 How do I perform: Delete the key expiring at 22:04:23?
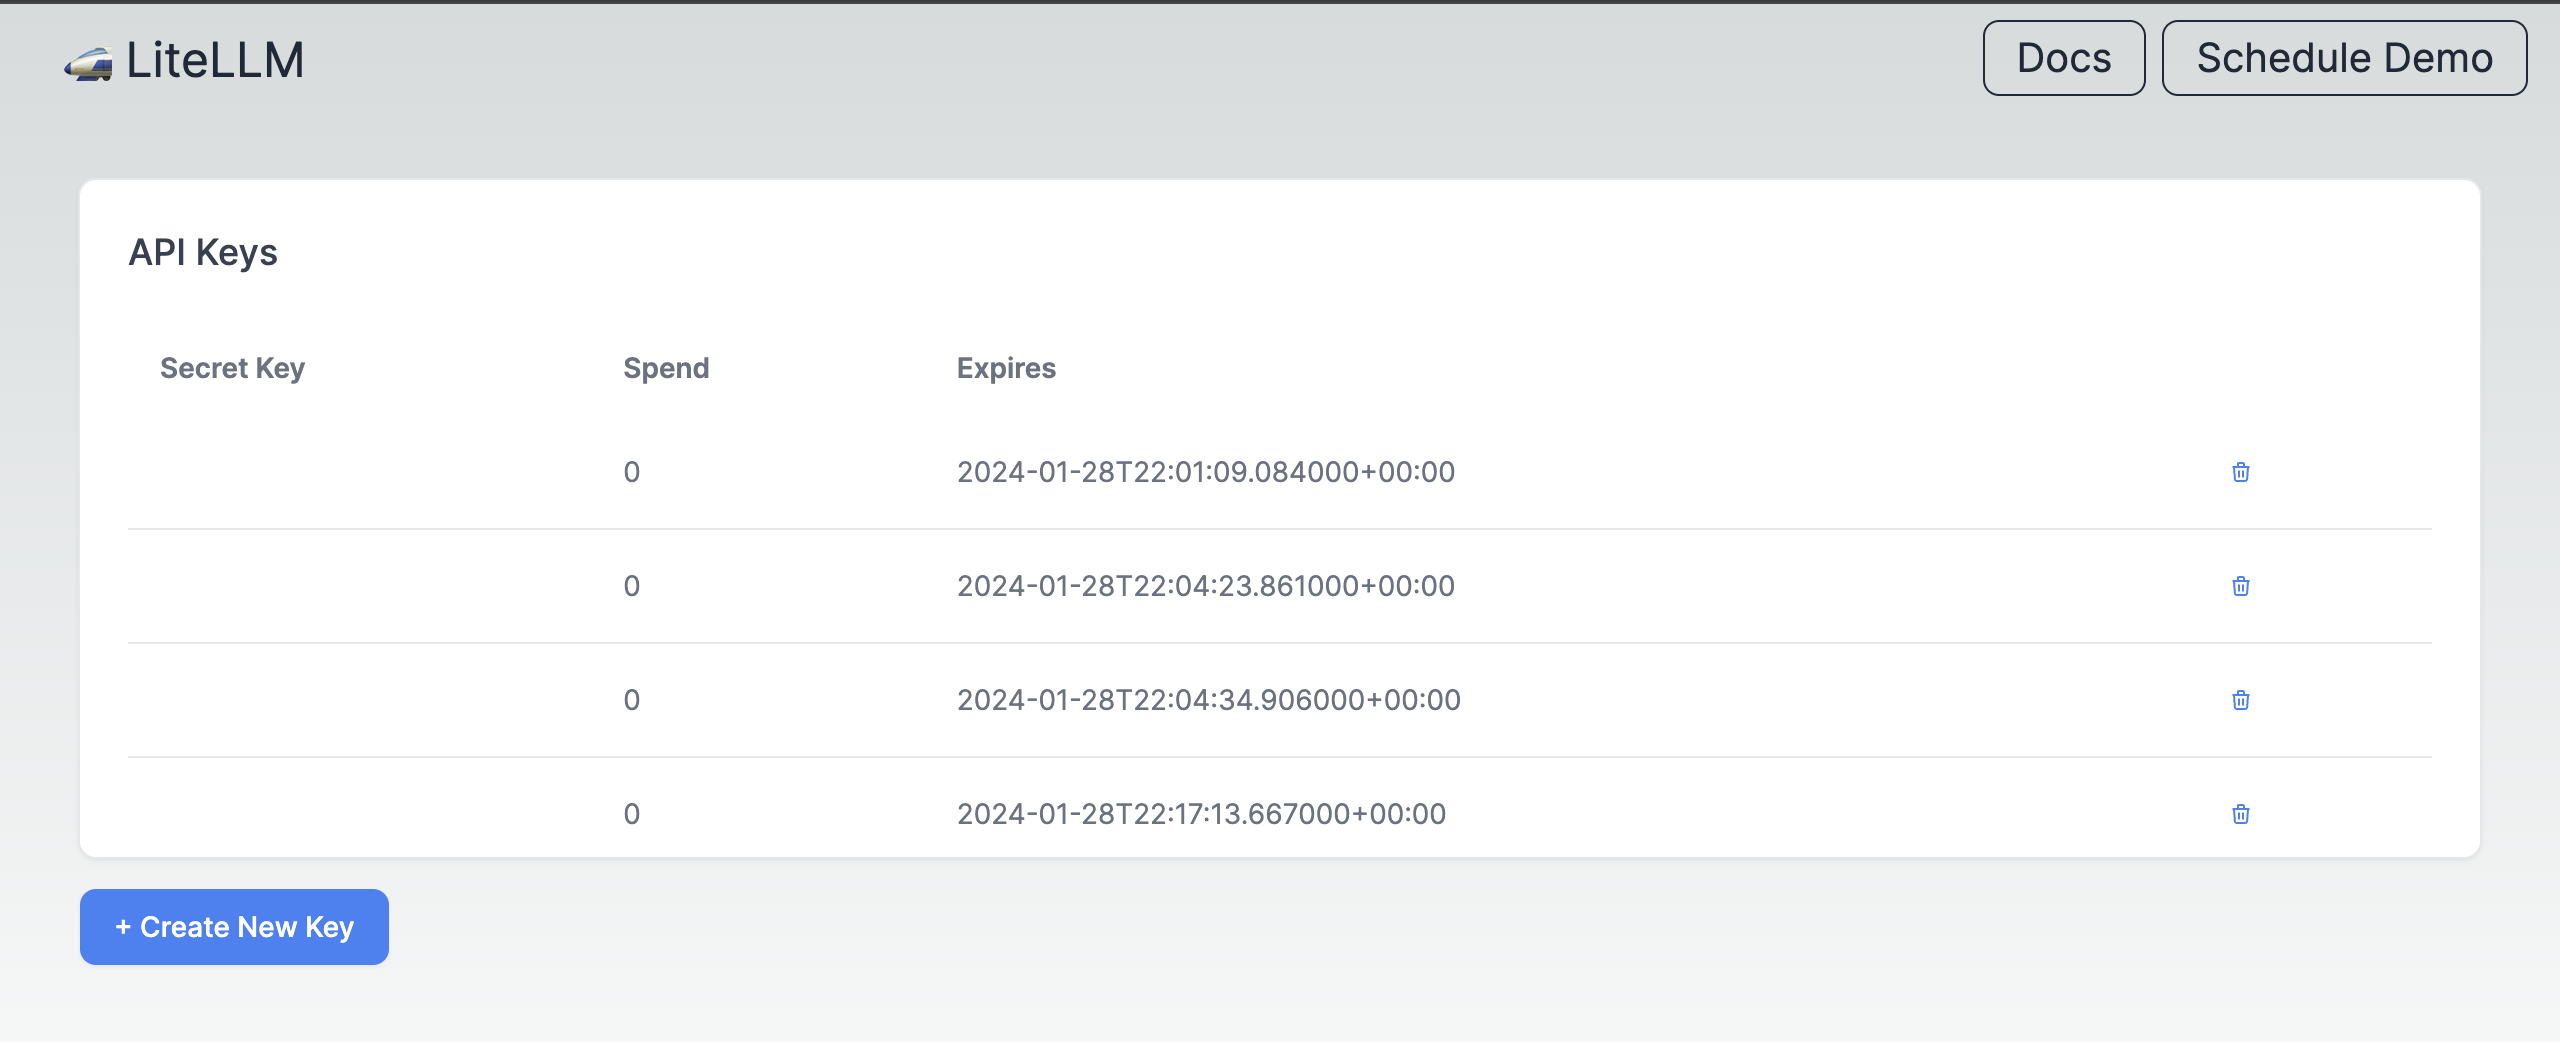[x=2240, y=586]
